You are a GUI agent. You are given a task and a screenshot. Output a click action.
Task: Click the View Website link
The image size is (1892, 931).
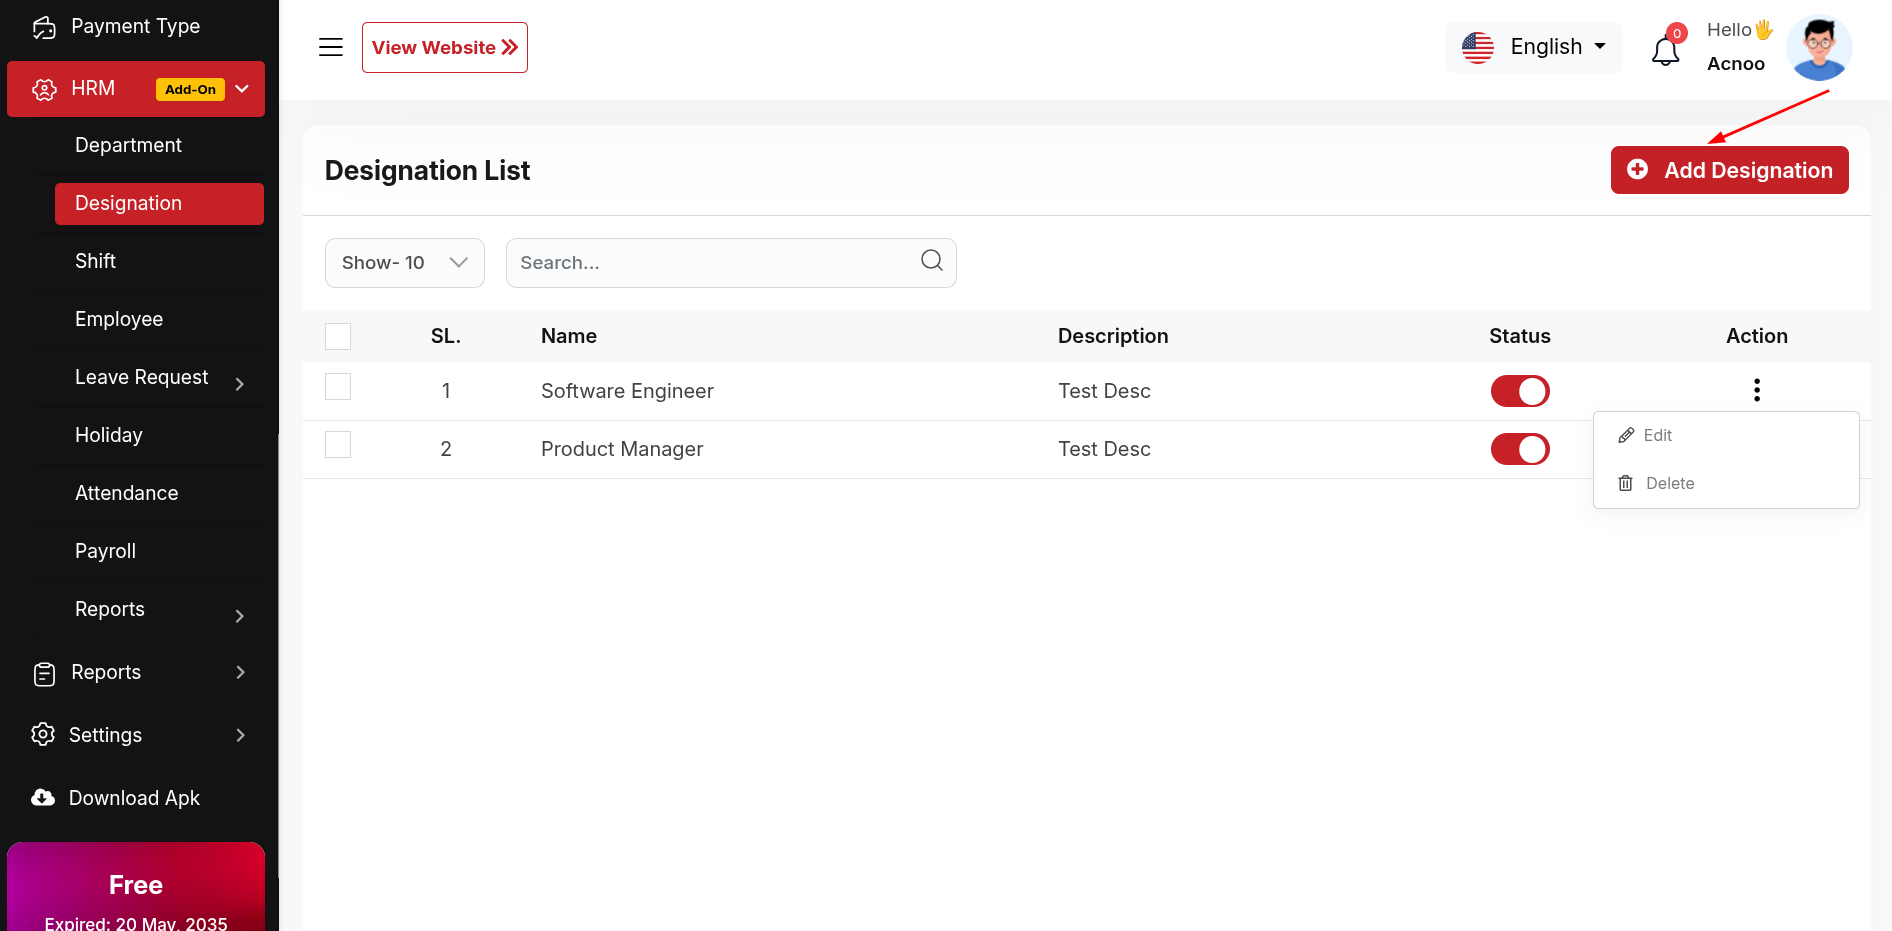click(444, 48)
